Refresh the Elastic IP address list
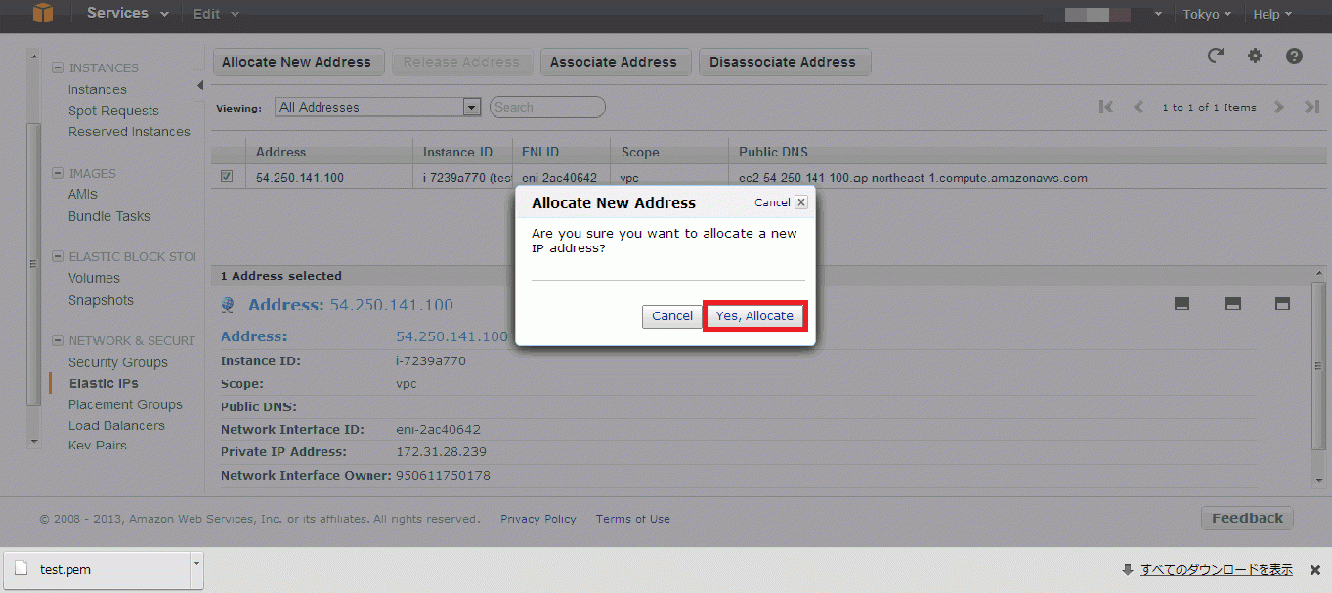This screenshot has width=1332, height=593. (1216, 56)
